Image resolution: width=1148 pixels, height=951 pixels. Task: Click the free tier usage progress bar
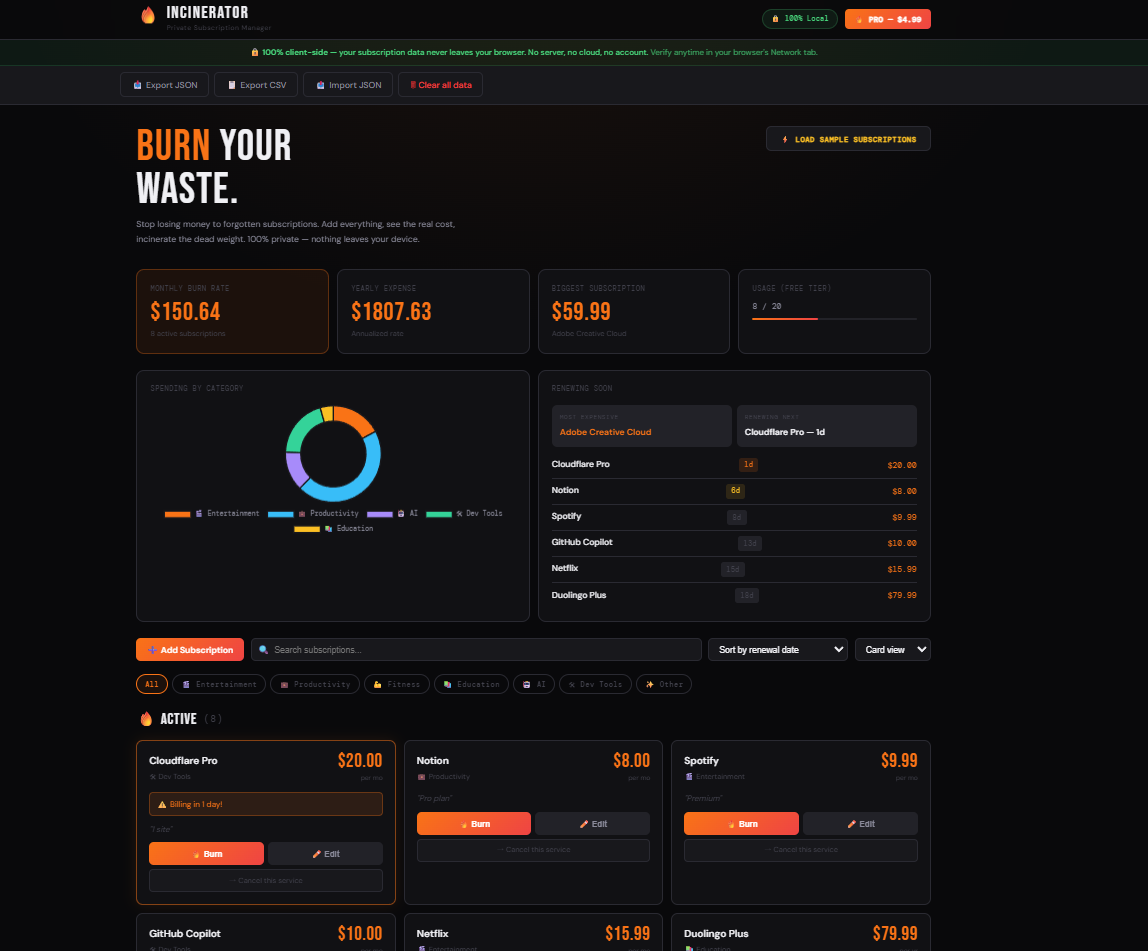click(x=834, y=319)
